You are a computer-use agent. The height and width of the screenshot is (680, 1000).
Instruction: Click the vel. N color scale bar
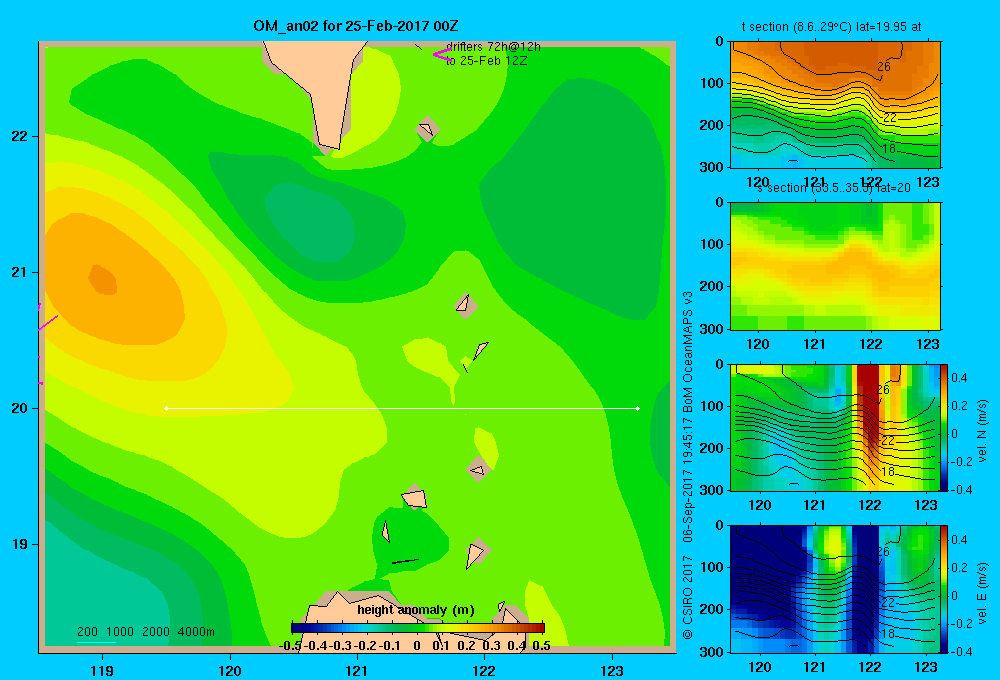click(945, 427)
